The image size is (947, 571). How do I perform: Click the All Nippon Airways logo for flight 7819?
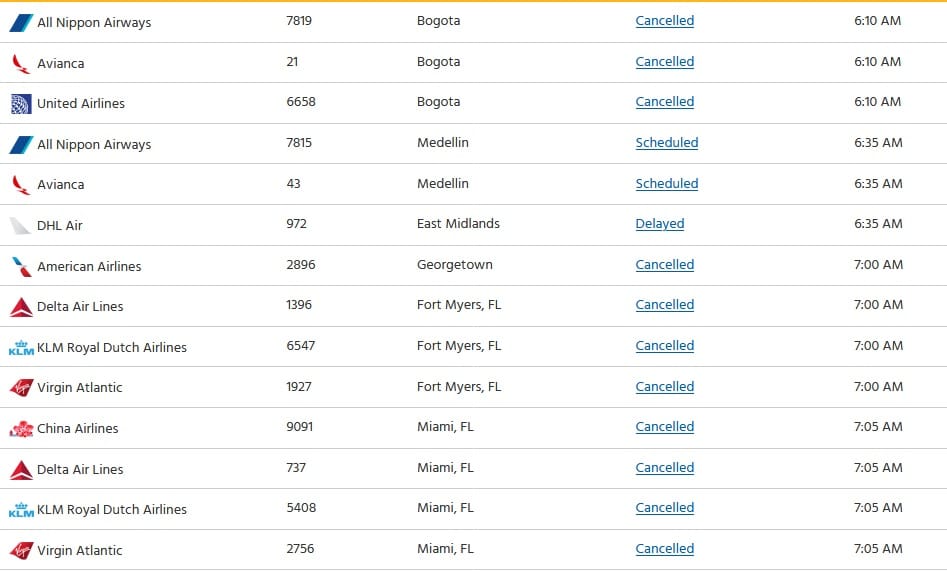click(21, 23)
